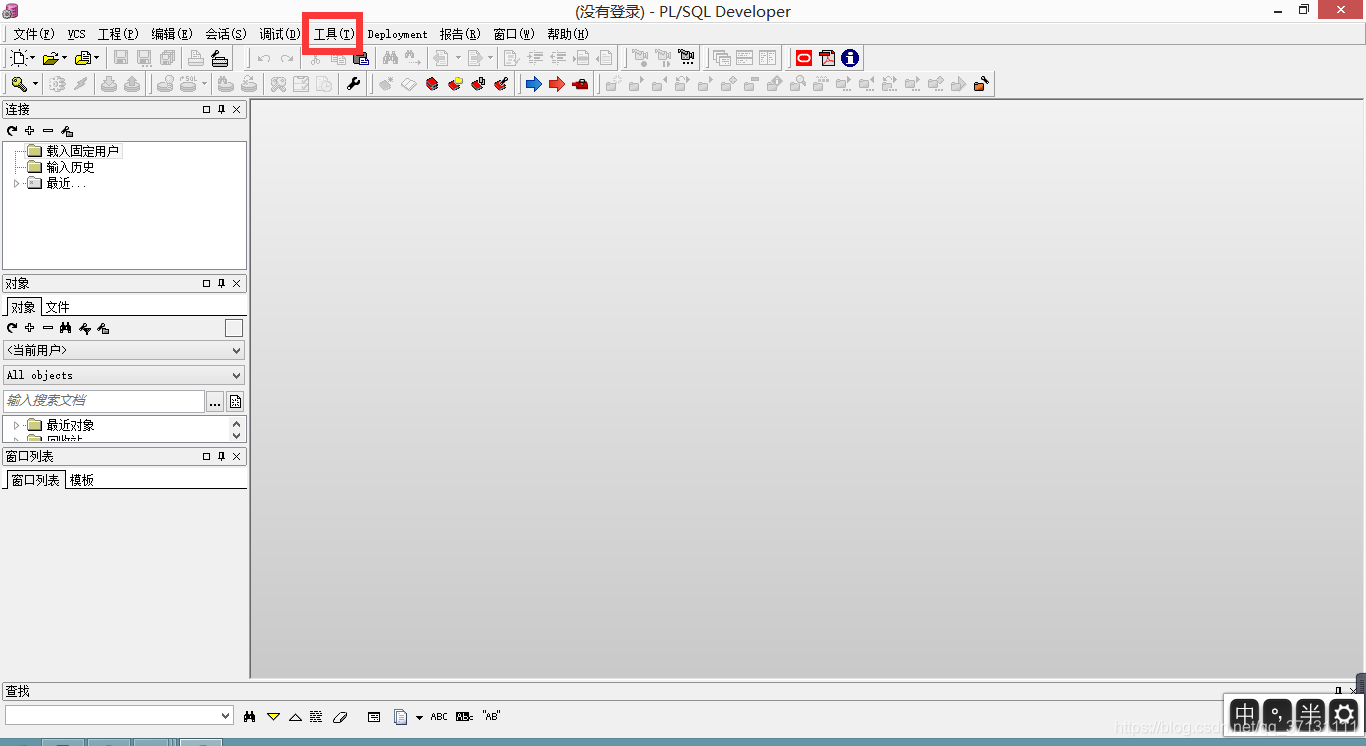Switch to the 模板 tab

pos(82,480)
